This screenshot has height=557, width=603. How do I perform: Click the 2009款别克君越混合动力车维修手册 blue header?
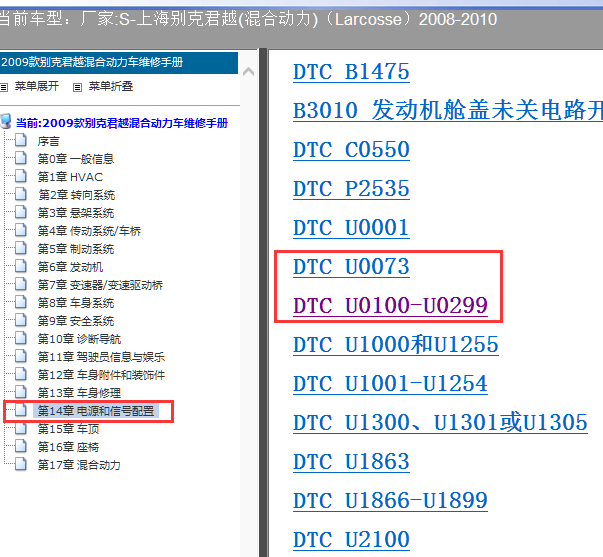[118, 63]
